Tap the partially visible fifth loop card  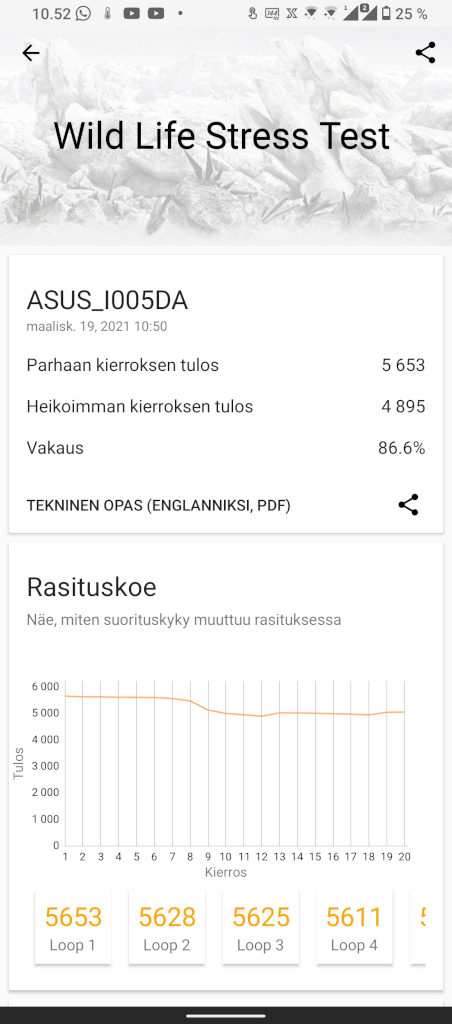click(x=418, y=927)
